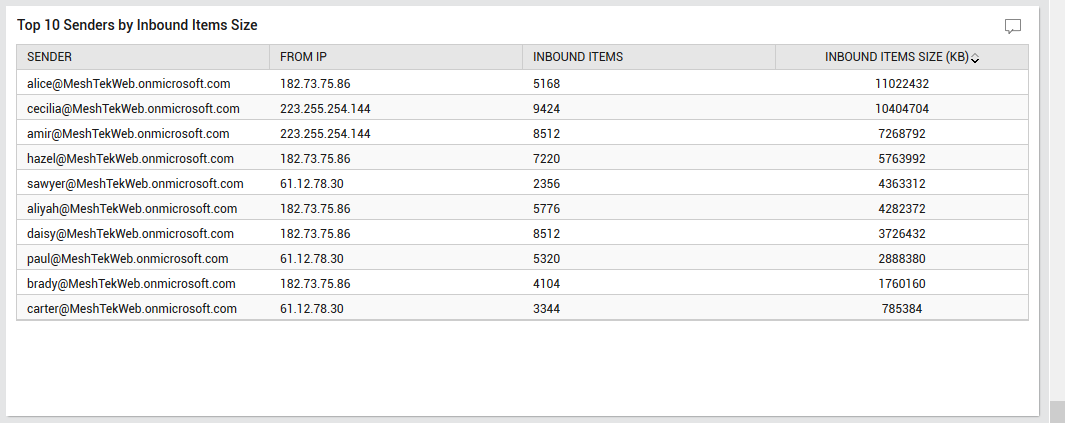Toggle sort arrow on Inbound Items Size
The height and width of the screenshot is (423, 1065).
pyautogui.click(x=975, y=58)
